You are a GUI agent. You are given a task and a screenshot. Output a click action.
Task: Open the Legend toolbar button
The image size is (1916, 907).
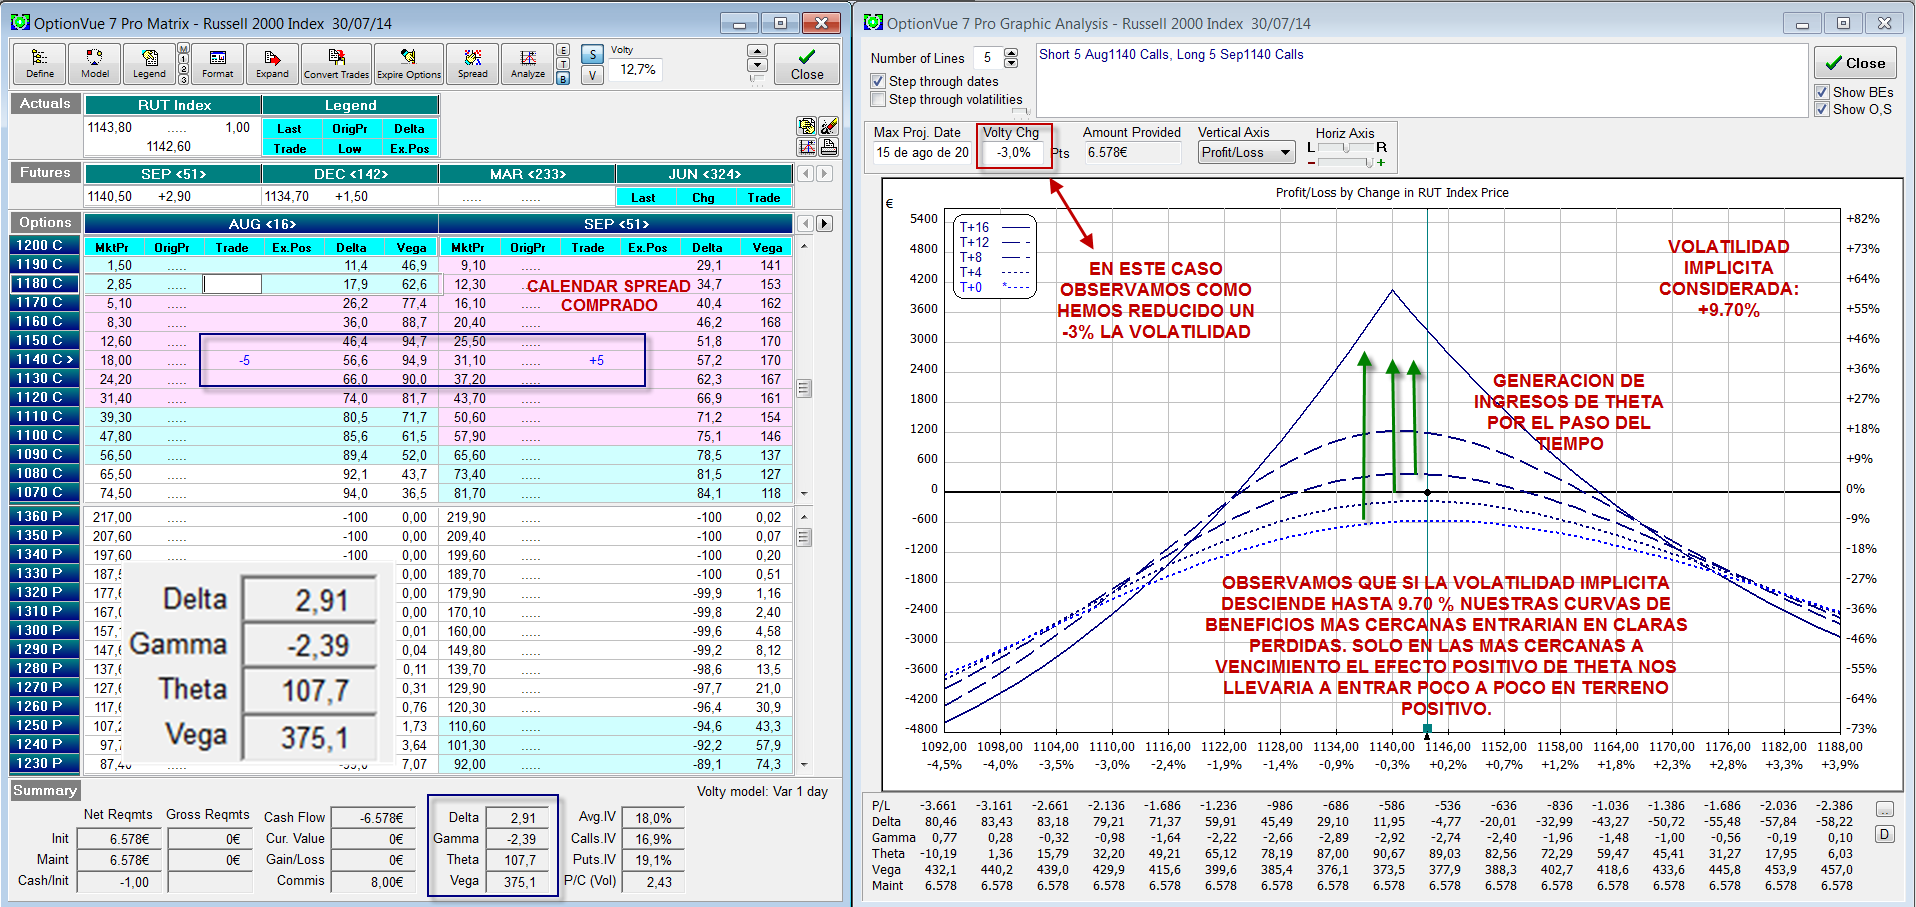tap(149, 63)
